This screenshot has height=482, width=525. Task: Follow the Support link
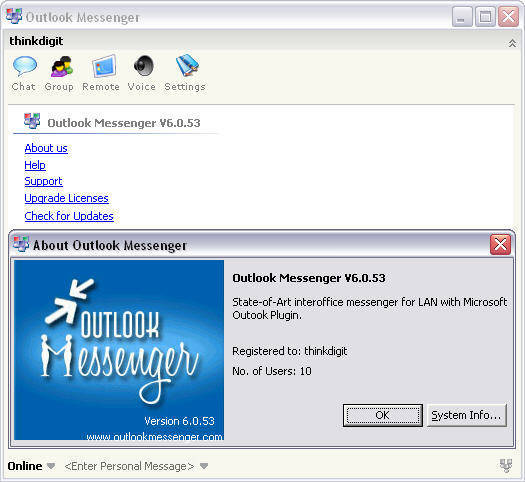[44, 181]
